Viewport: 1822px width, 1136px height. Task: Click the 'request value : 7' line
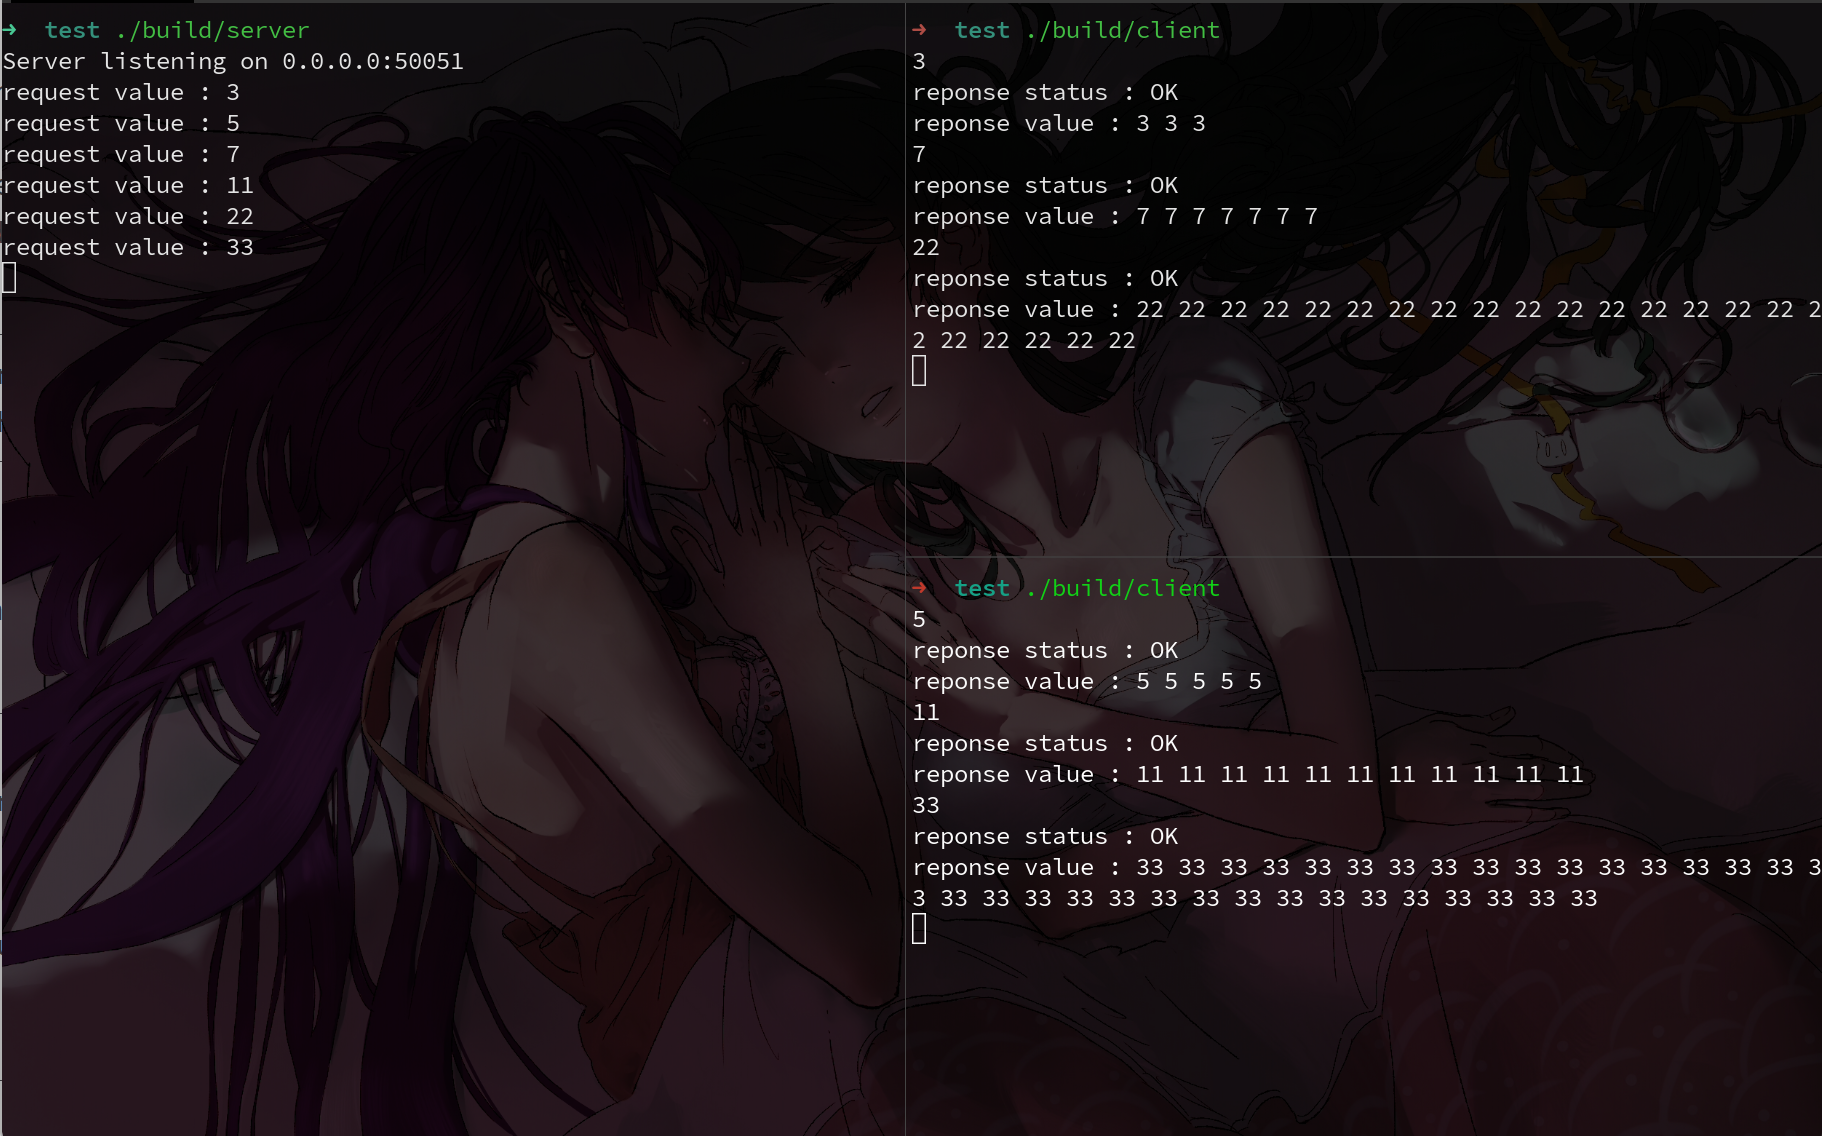121,155
